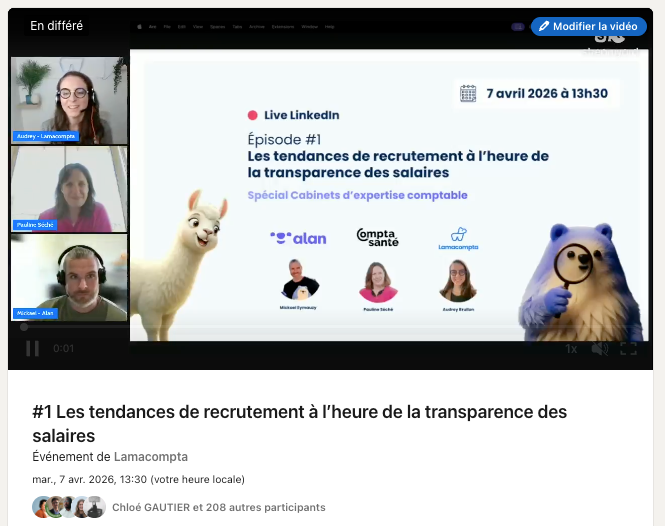Click the 0:01 elapsed time display

coord(64,349)
